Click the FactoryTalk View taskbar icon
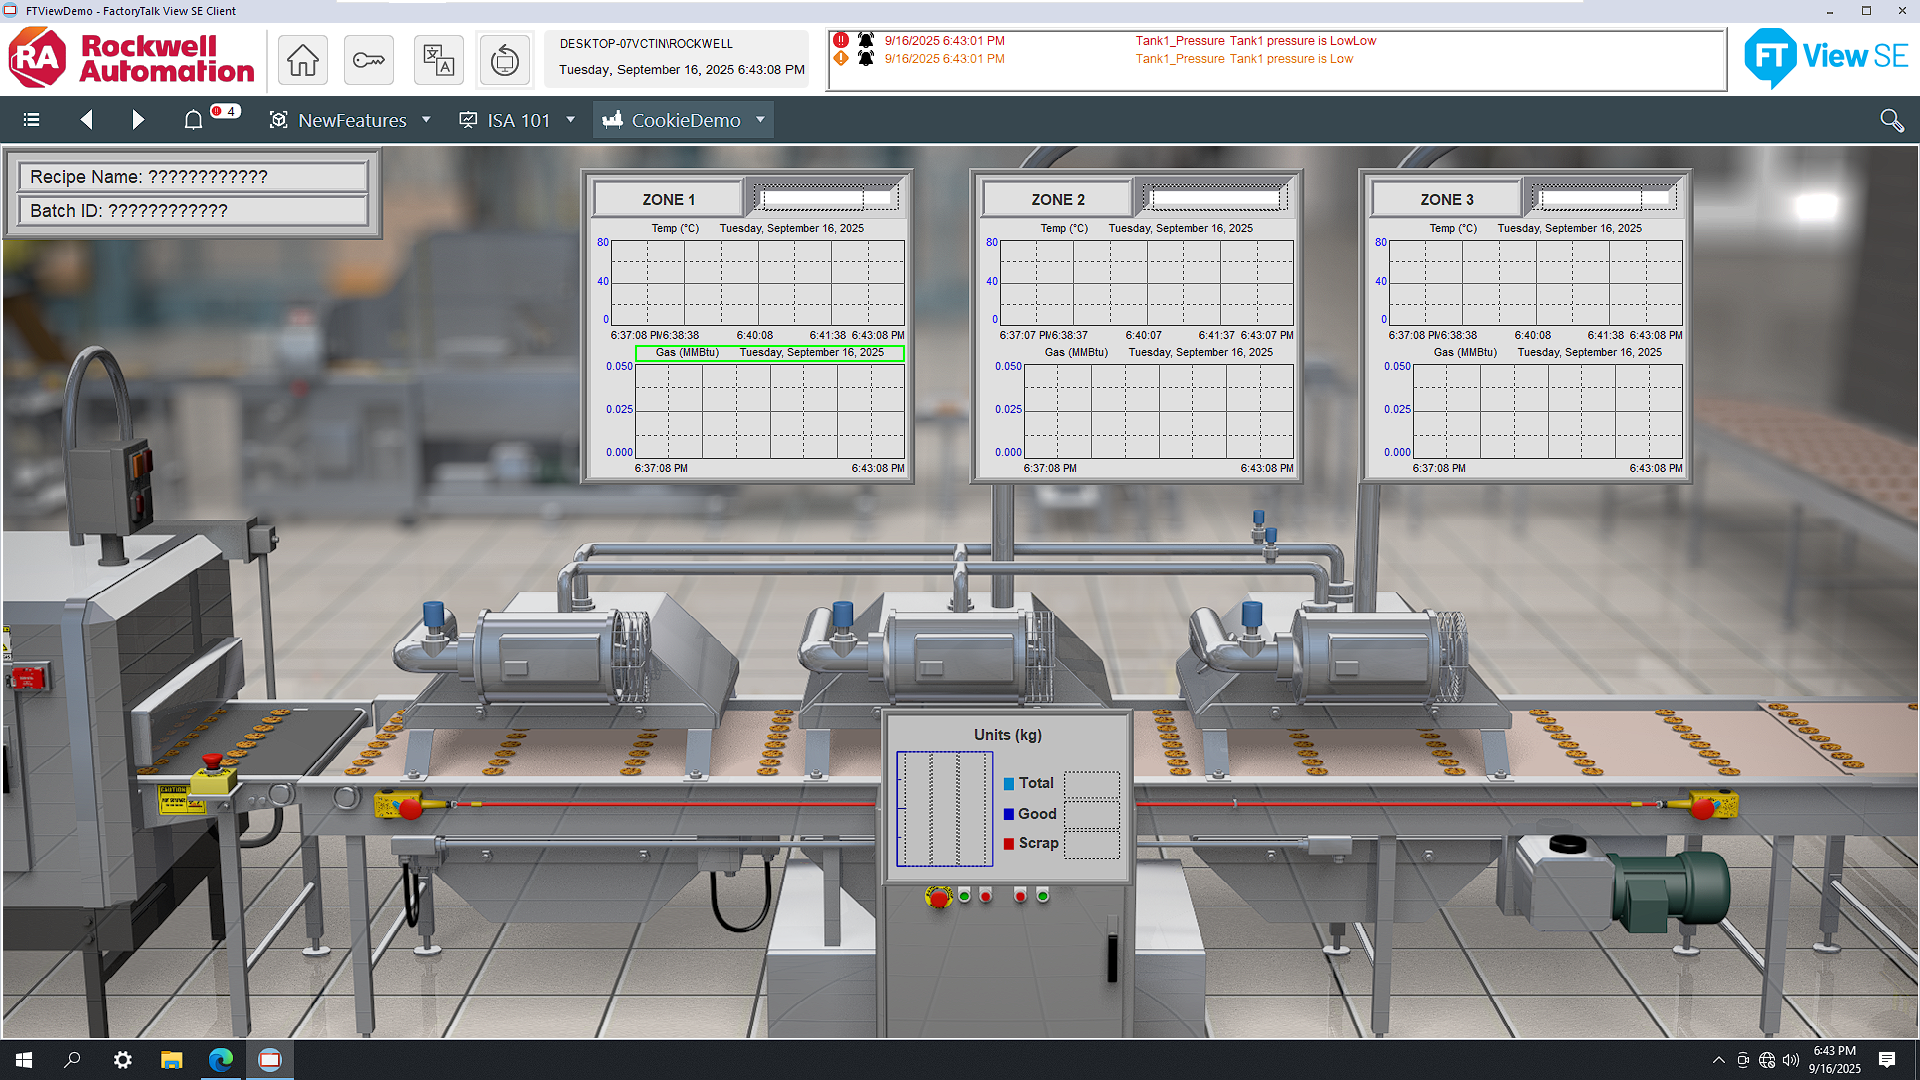 point(269,1060)
